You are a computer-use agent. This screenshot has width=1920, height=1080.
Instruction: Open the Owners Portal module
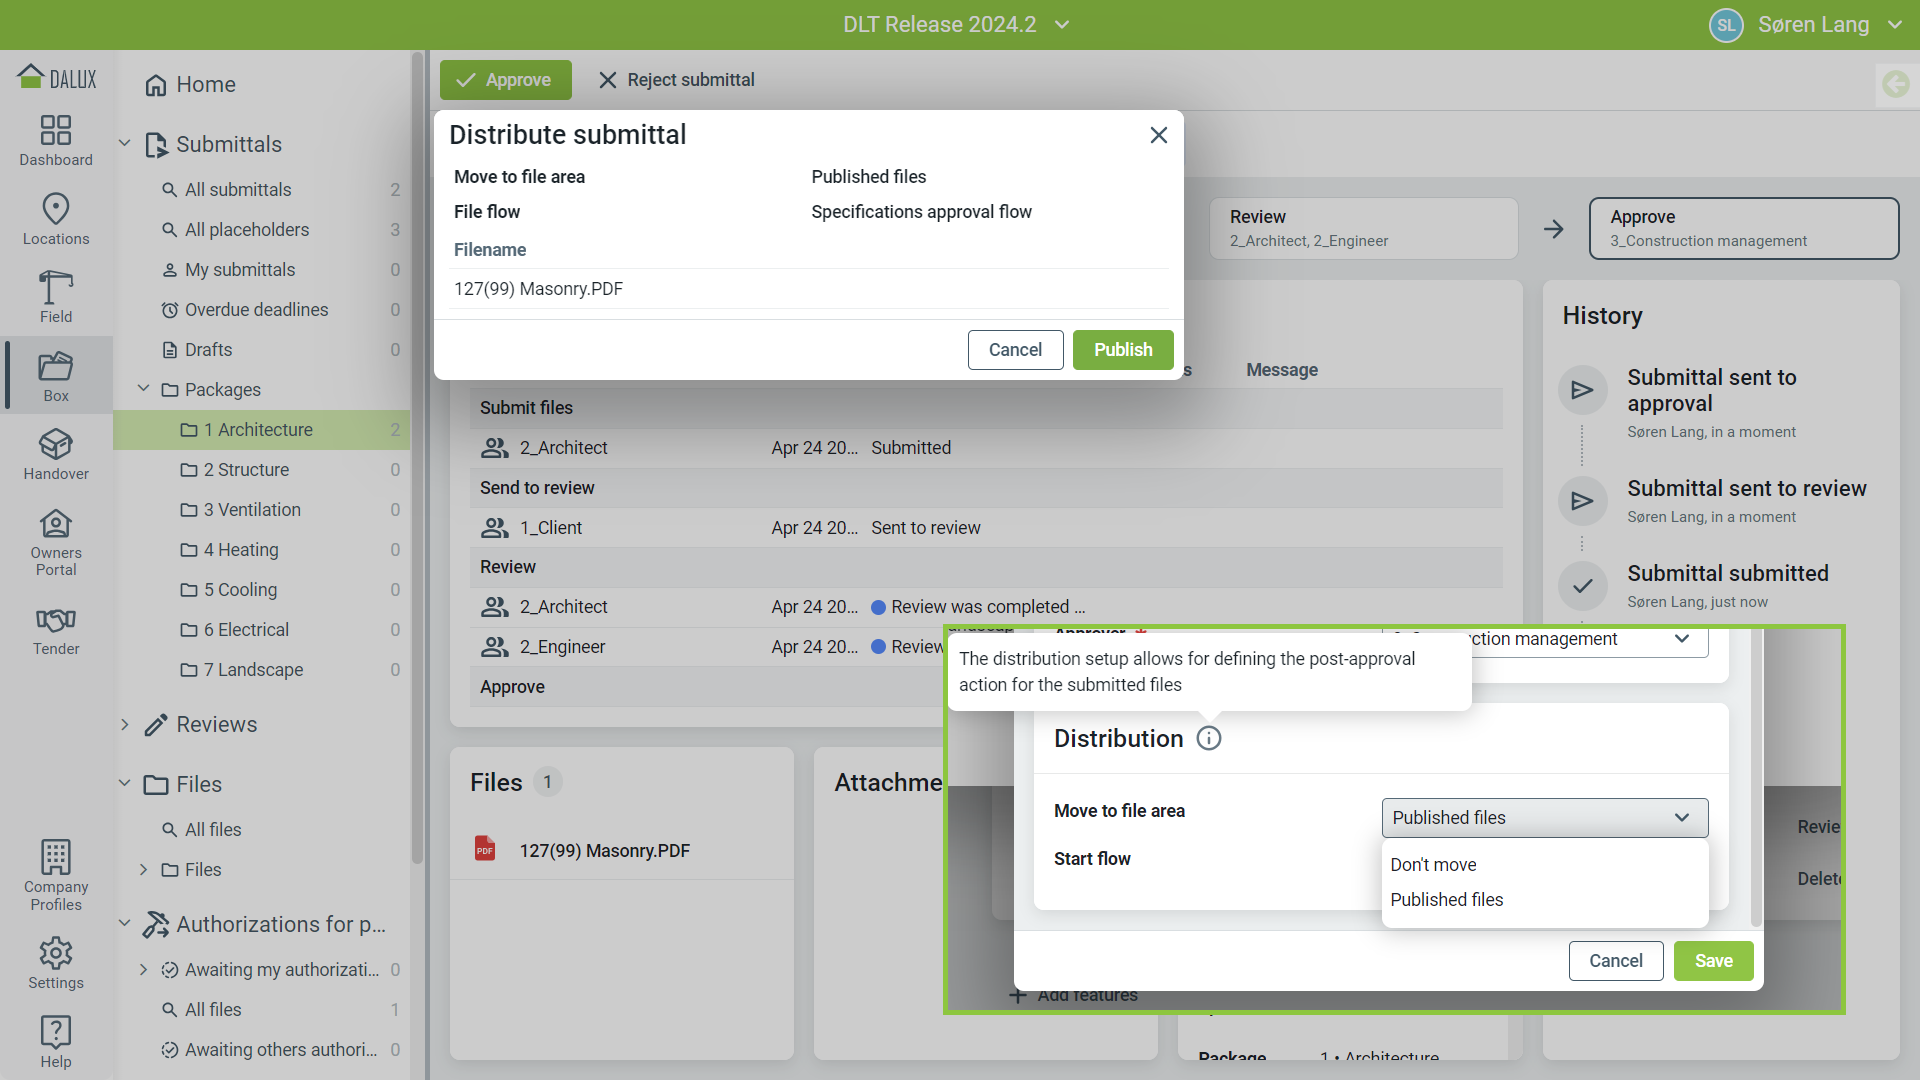point(56,542)
